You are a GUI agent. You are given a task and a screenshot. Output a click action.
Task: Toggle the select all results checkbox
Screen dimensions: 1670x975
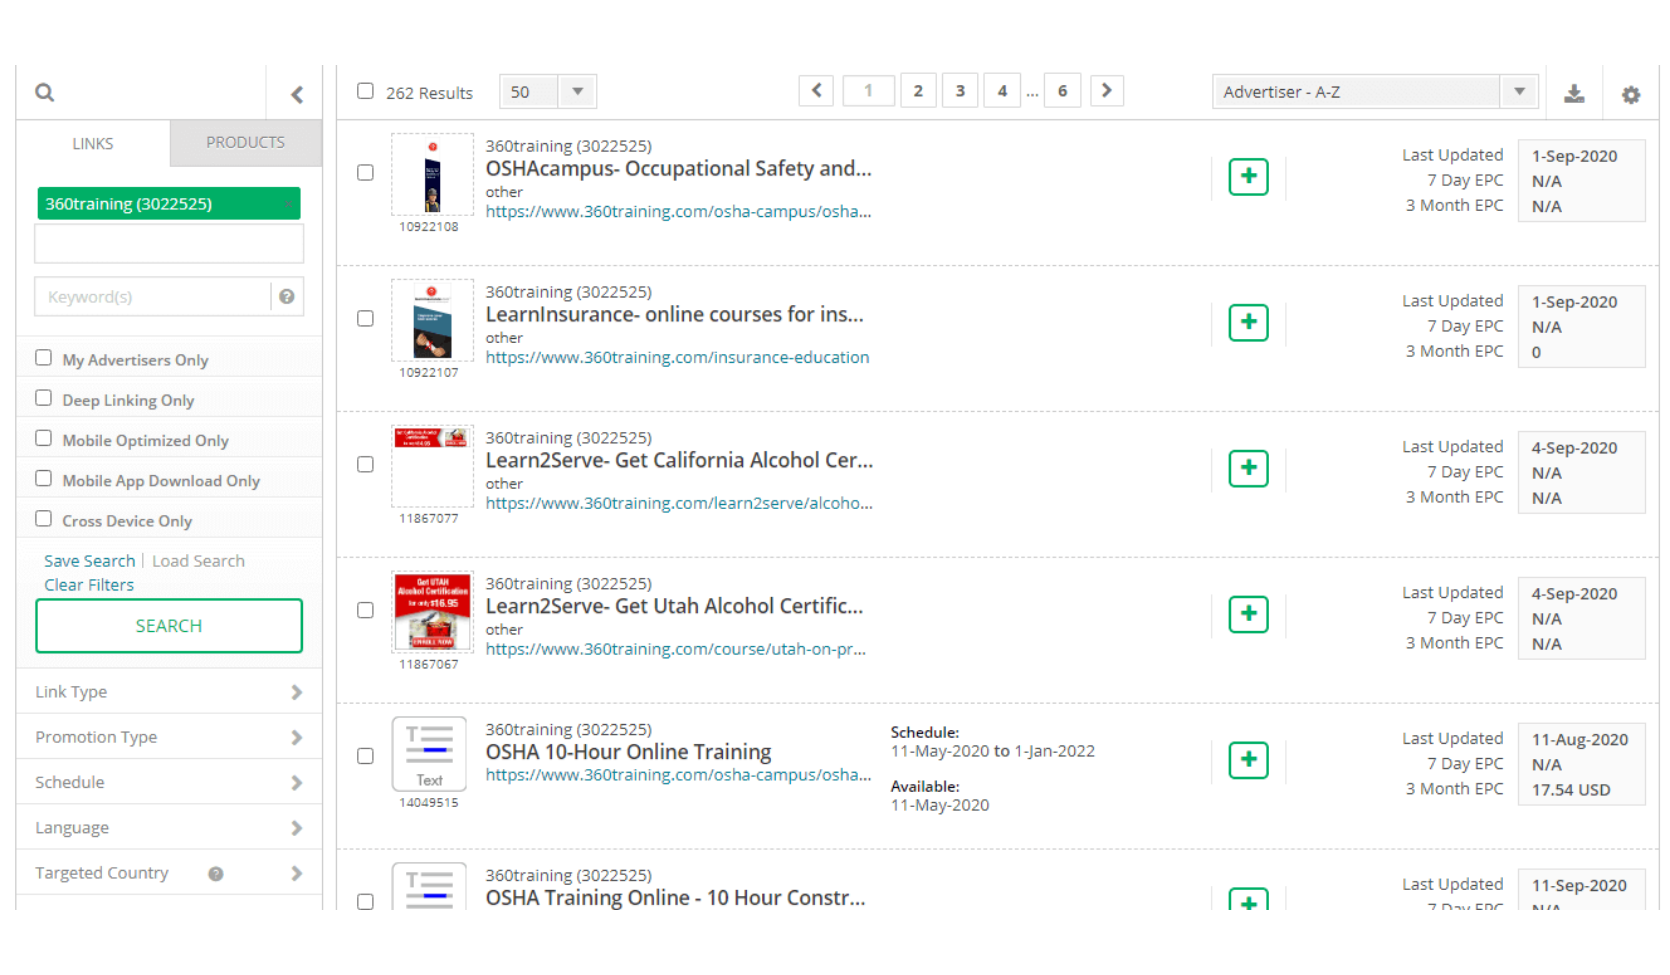[x=366, y=91]
